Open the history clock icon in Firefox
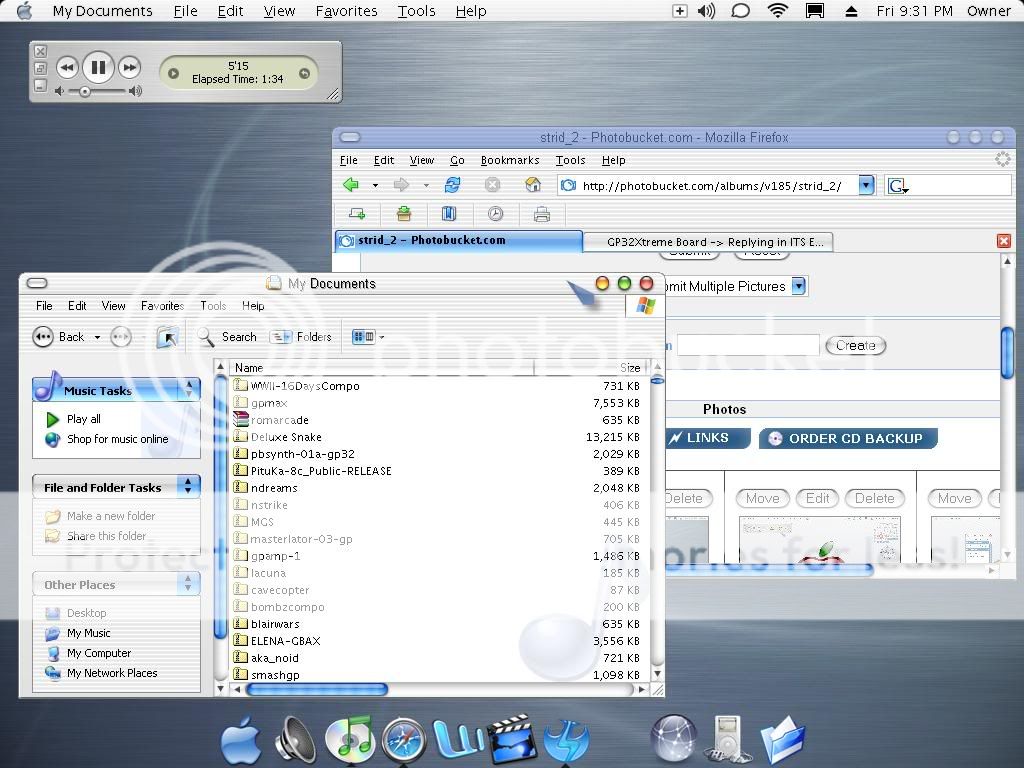 tap(495, 214)
